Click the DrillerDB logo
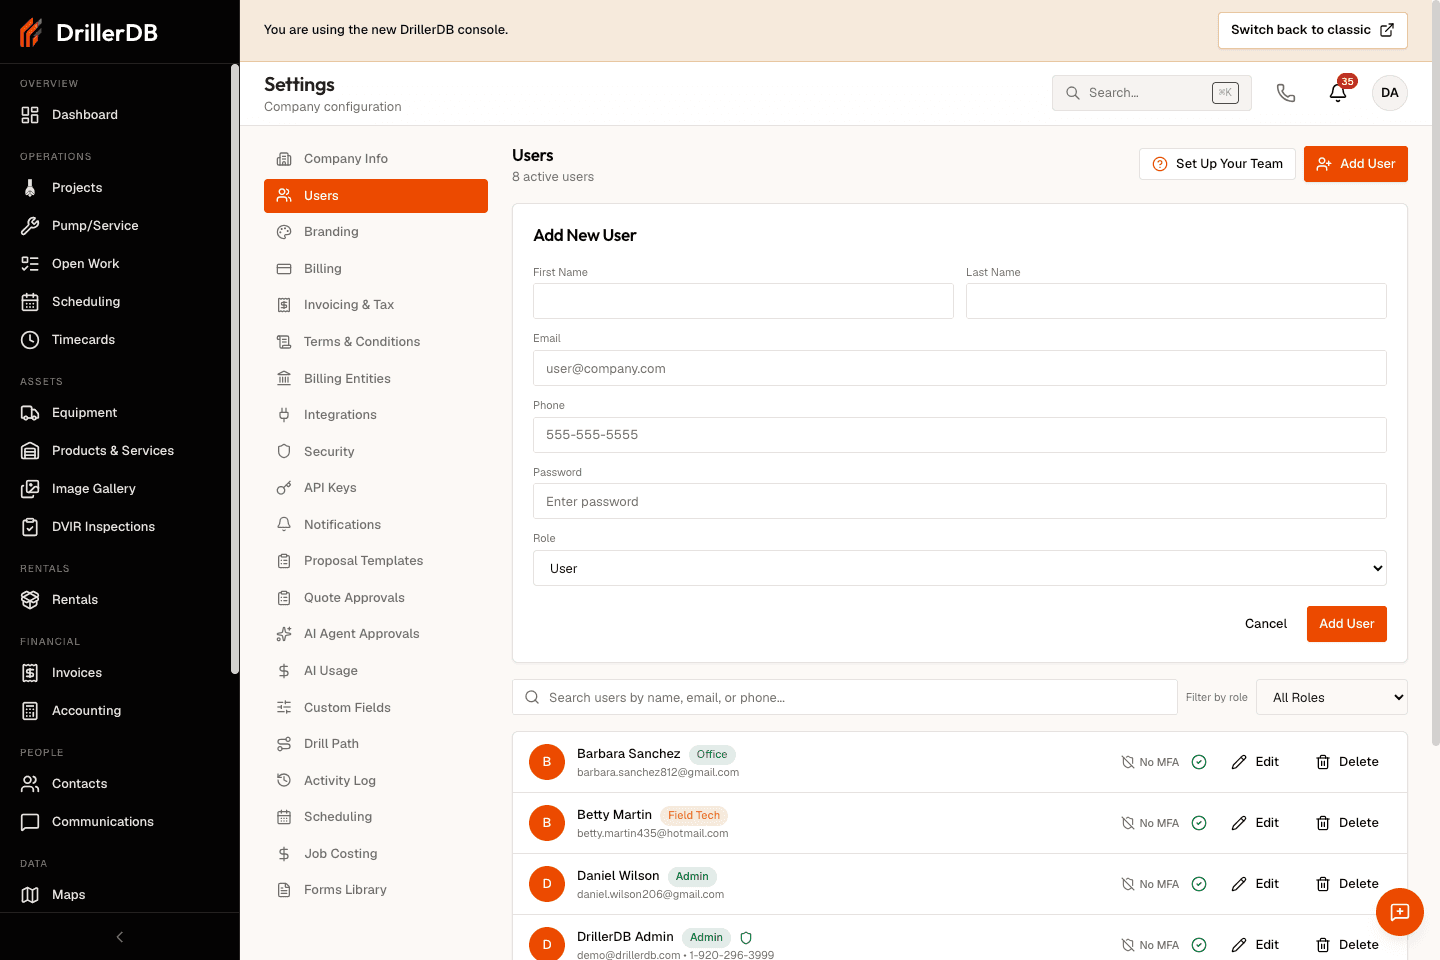This screenshot has width=1440, height=960. (88, 32)
